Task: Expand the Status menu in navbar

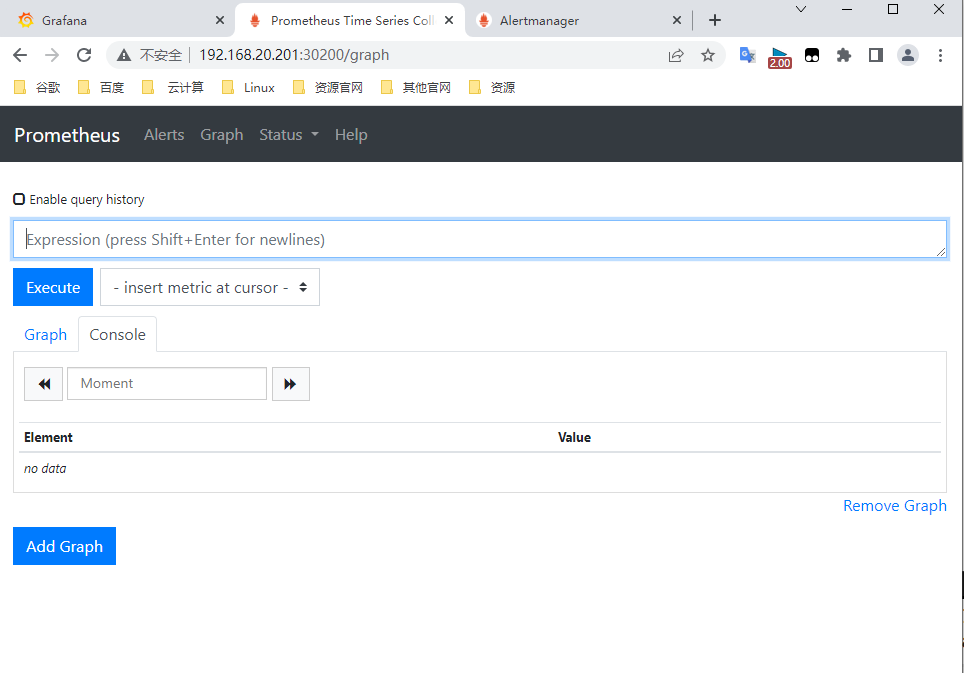Action: (288, 135)
